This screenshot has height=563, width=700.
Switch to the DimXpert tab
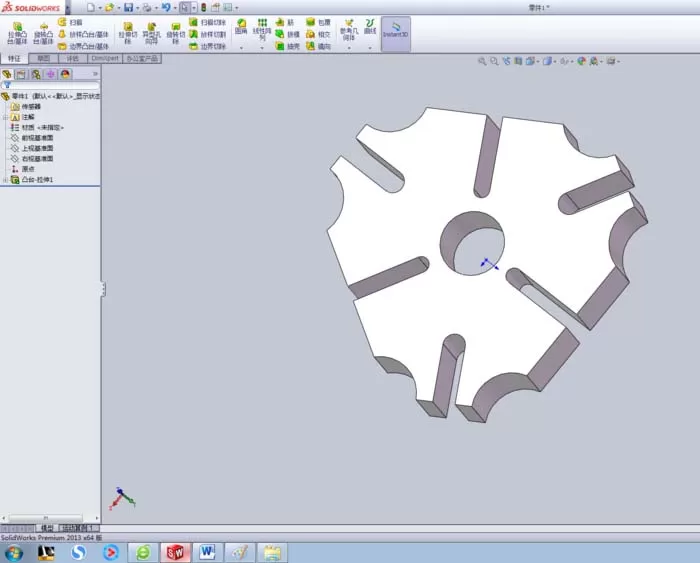click(105, 58)
